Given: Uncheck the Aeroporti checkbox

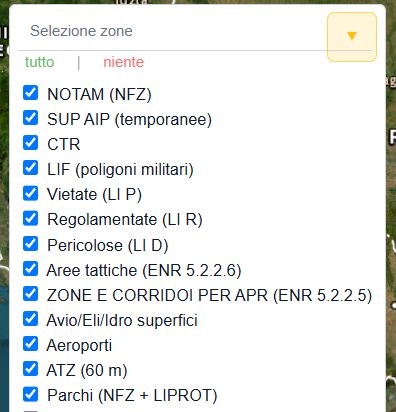Looking at the screenshot, I should click(30, 344).
